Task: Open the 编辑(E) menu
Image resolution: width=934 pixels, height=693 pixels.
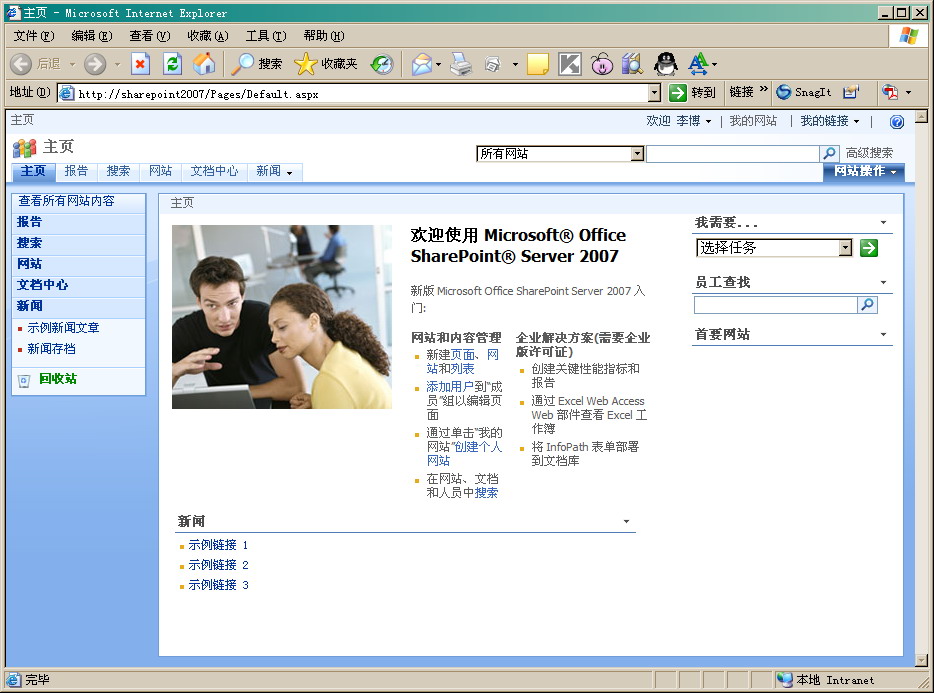Action: pyautogui.click(x=92, y=36)
